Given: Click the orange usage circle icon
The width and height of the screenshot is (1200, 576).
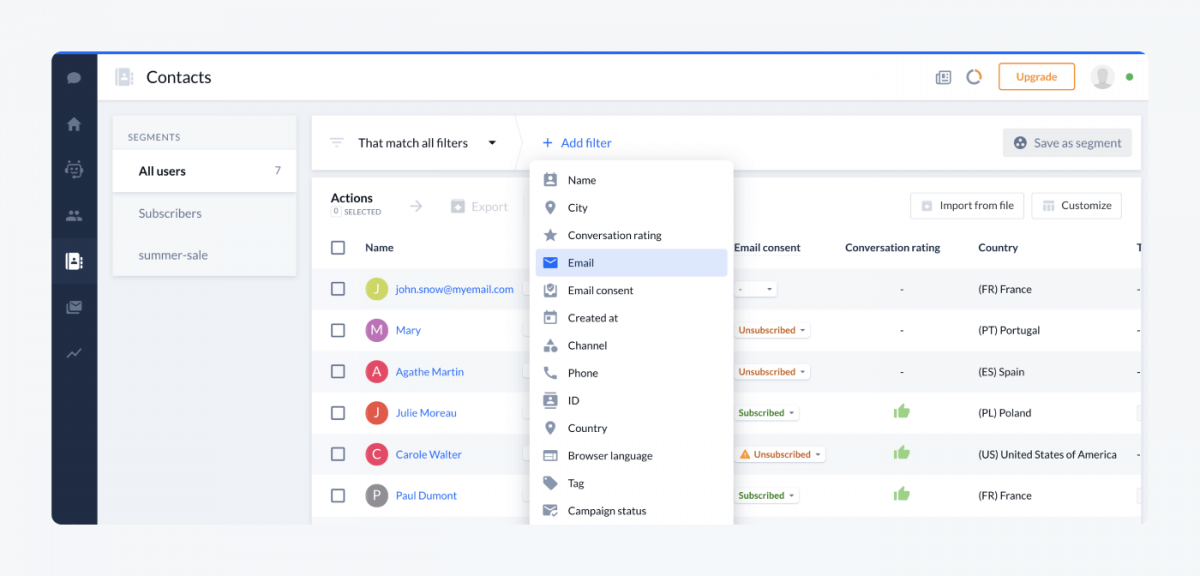Looking at the screenshot, I should (974, 77).
